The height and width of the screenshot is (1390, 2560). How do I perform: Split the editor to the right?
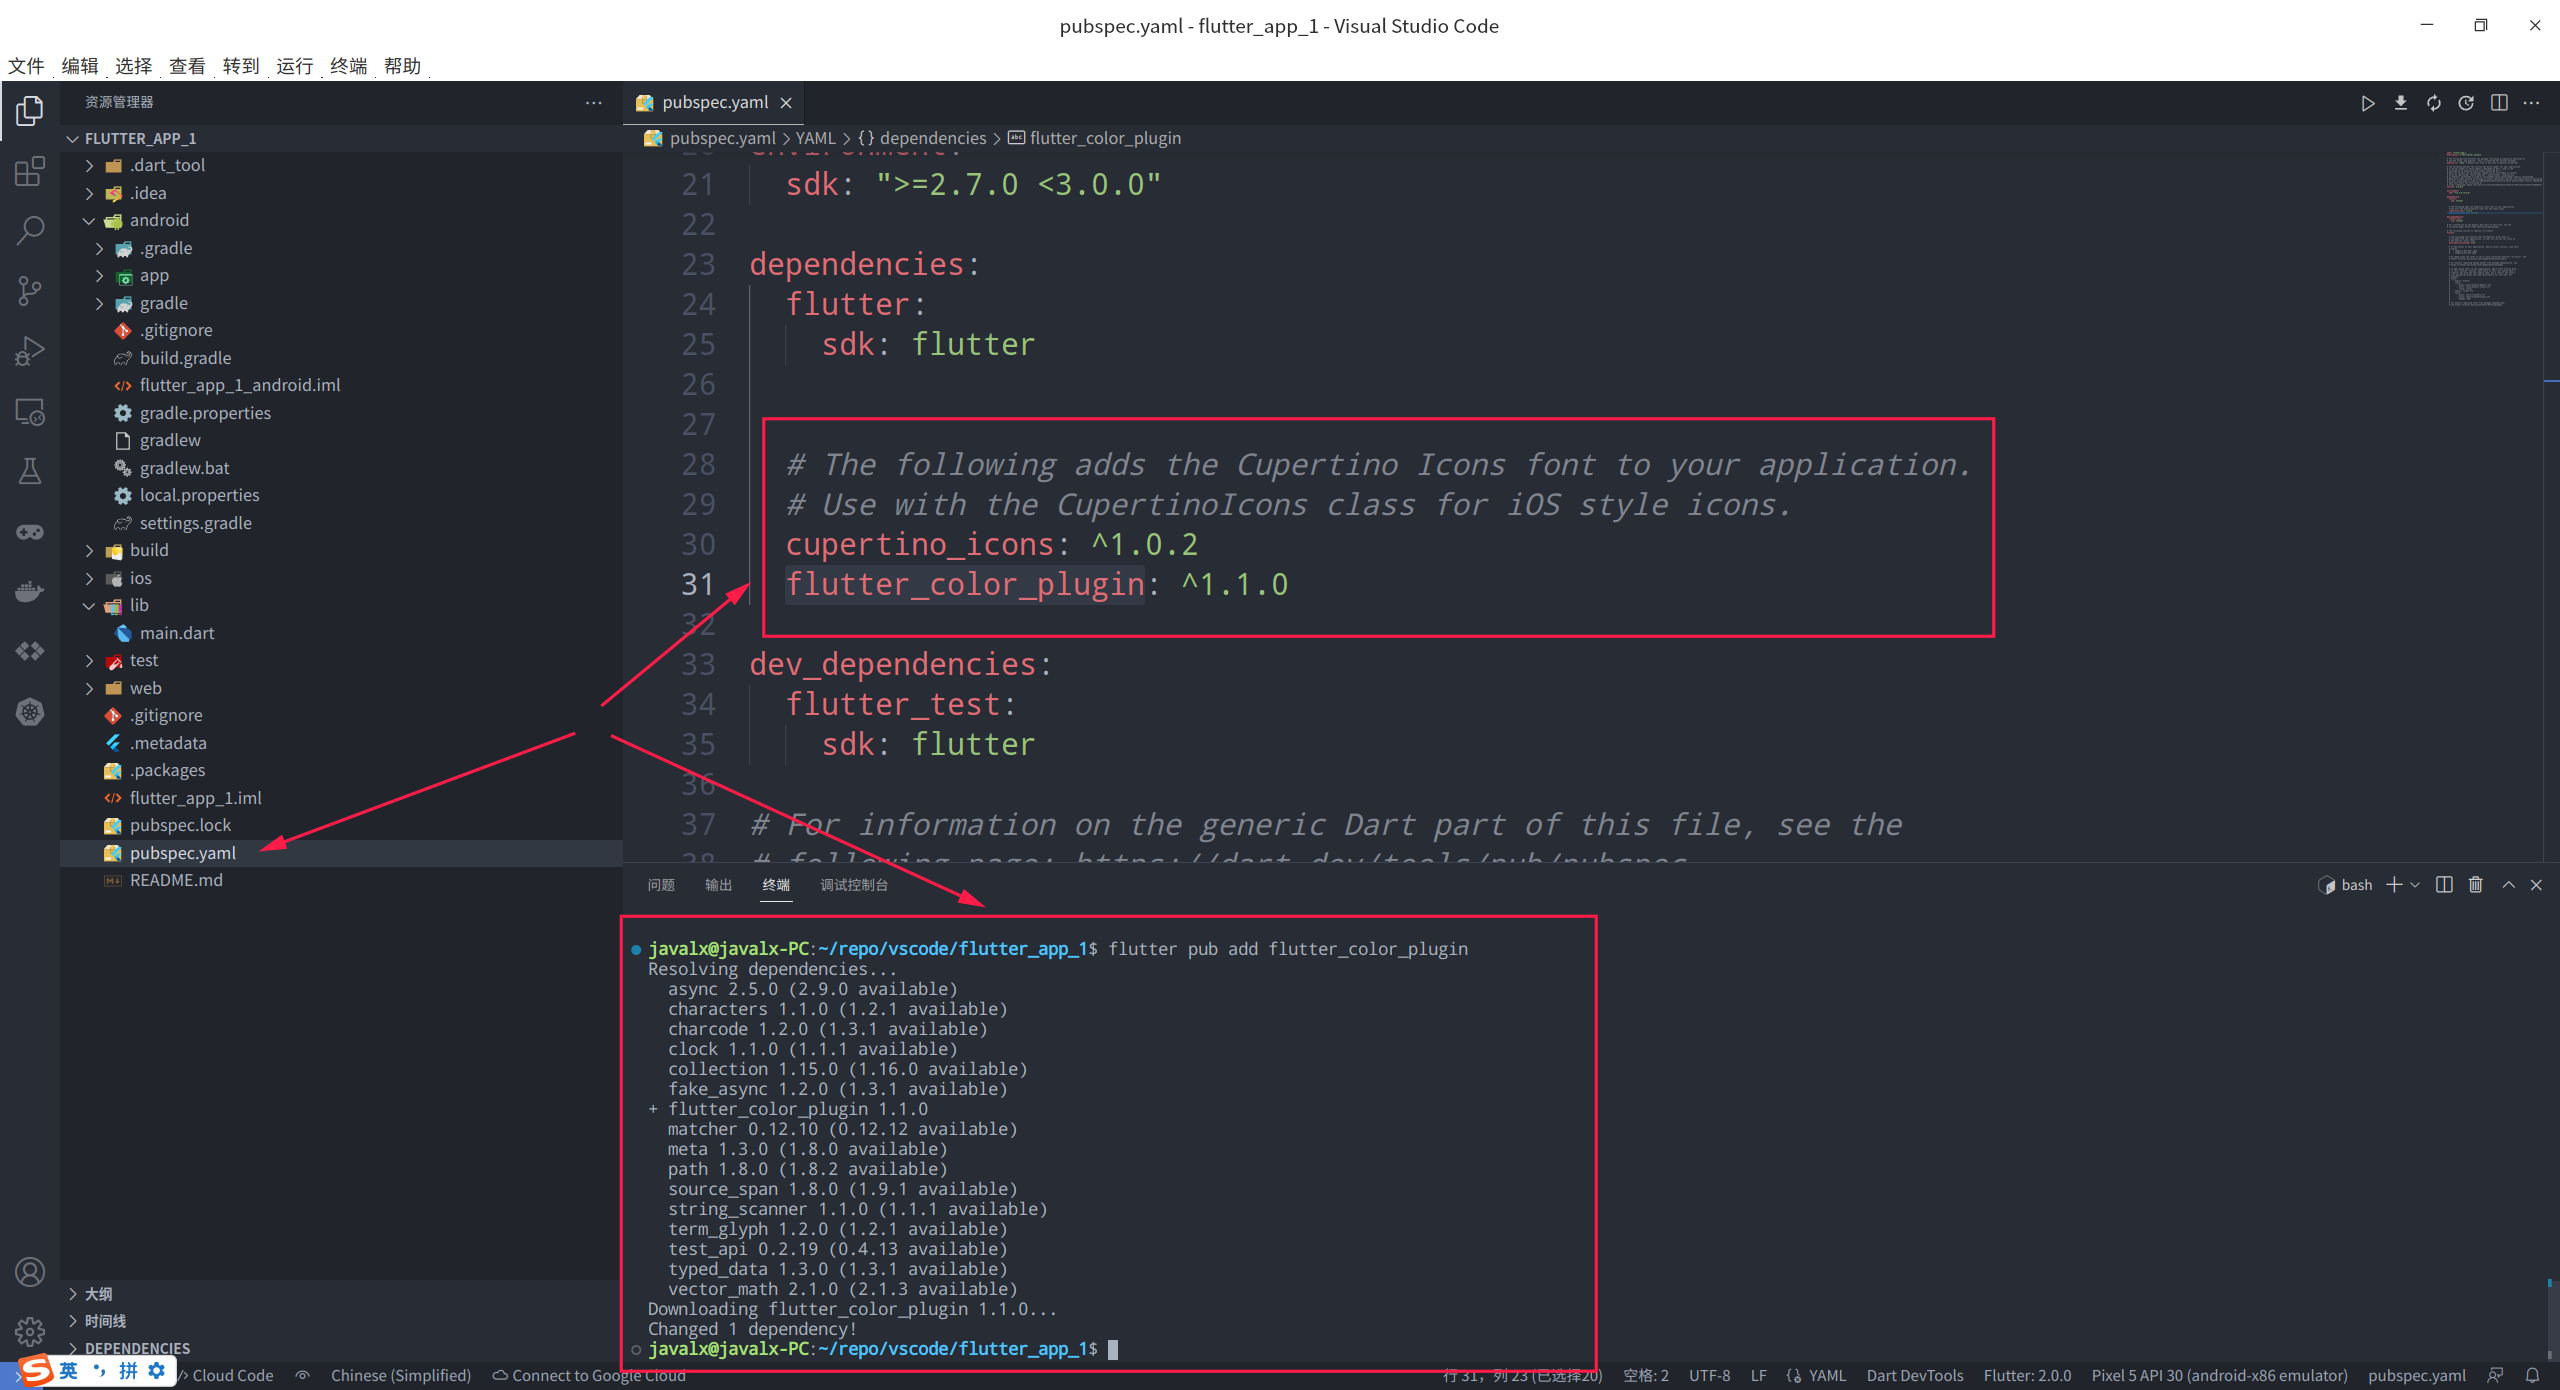[2499, 103]
